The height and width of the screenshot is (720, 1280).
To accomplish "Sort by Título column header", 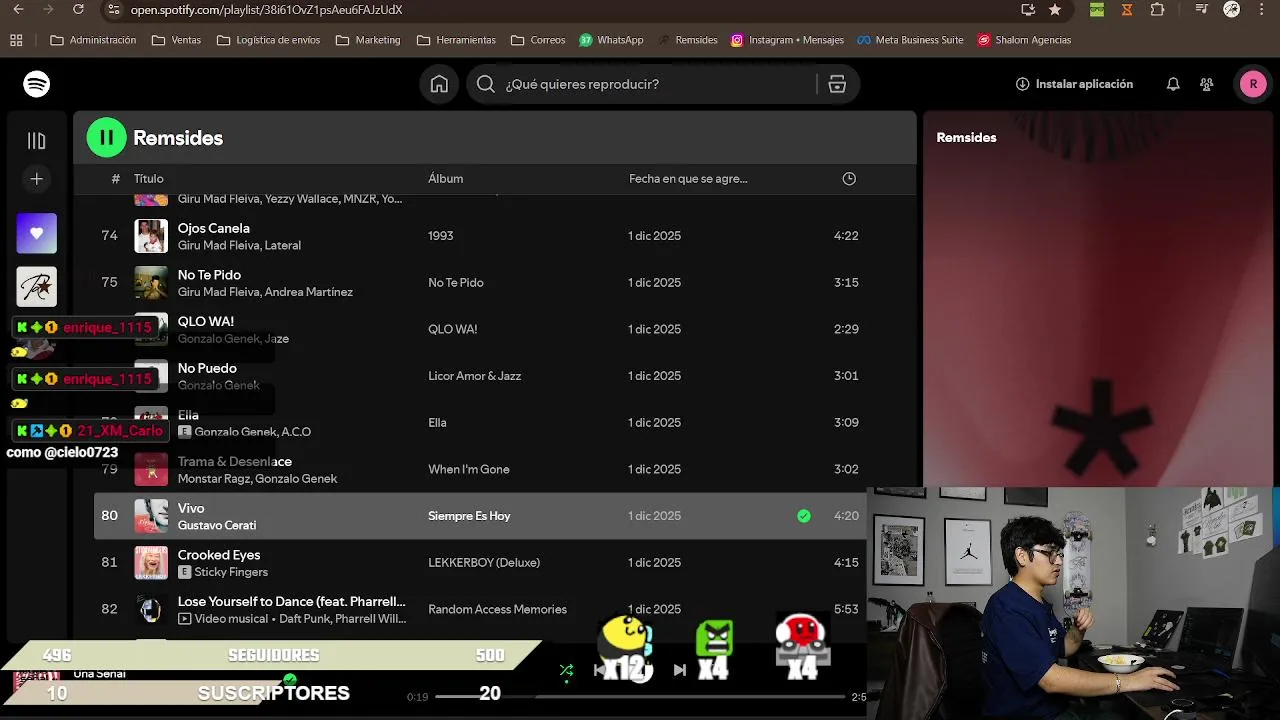I will point(149,179).
